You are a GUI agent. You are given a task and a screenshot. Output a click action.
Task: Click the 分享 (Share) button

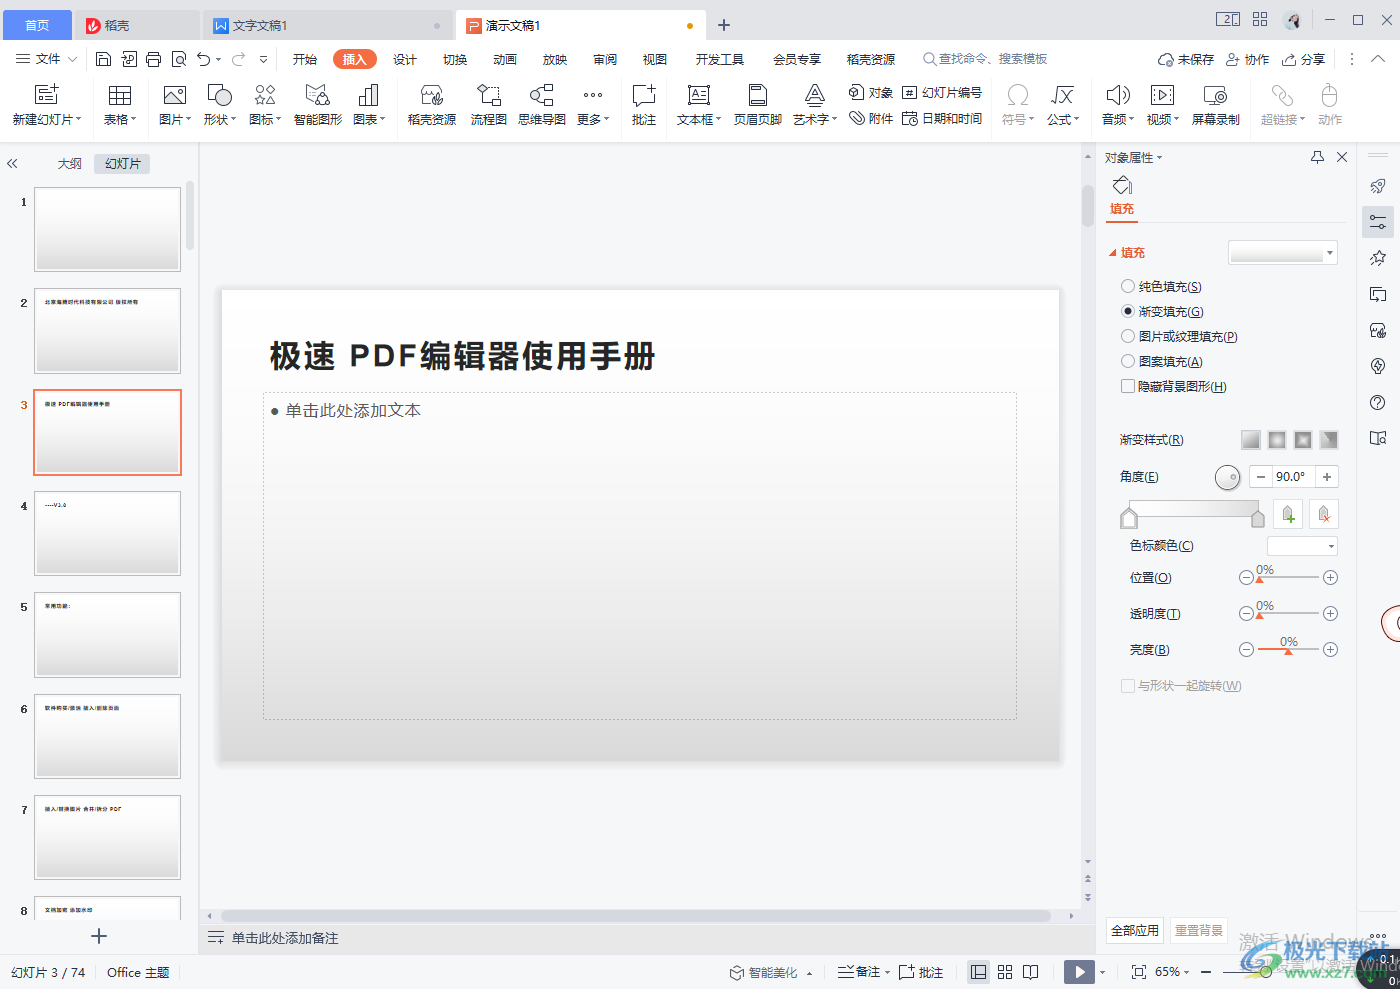1304,59
